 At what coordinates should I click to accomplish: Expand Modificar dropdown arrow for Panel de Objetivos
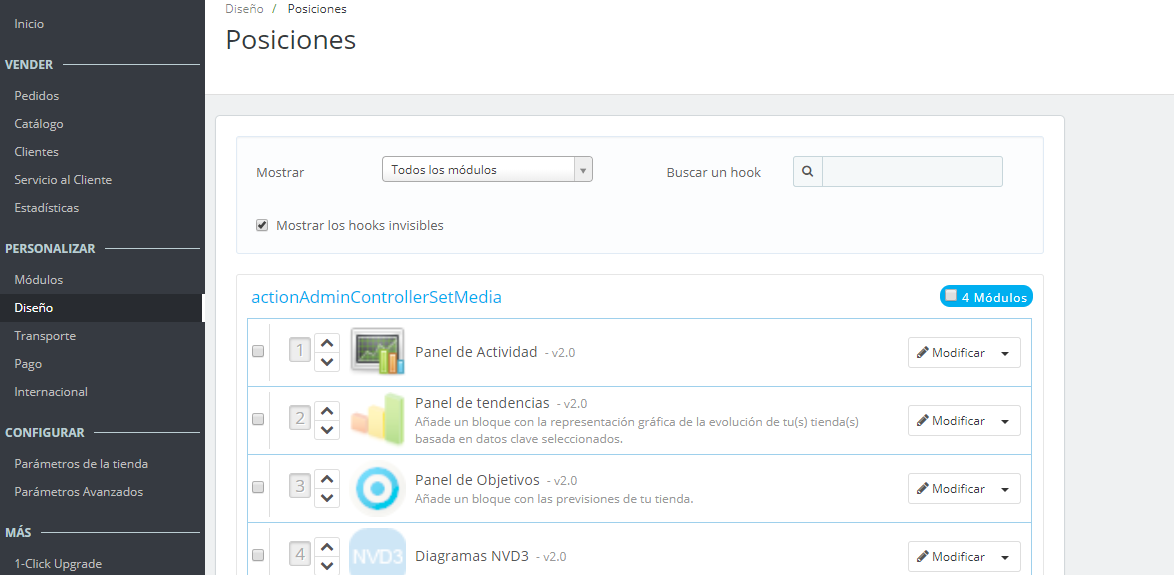1005,489
